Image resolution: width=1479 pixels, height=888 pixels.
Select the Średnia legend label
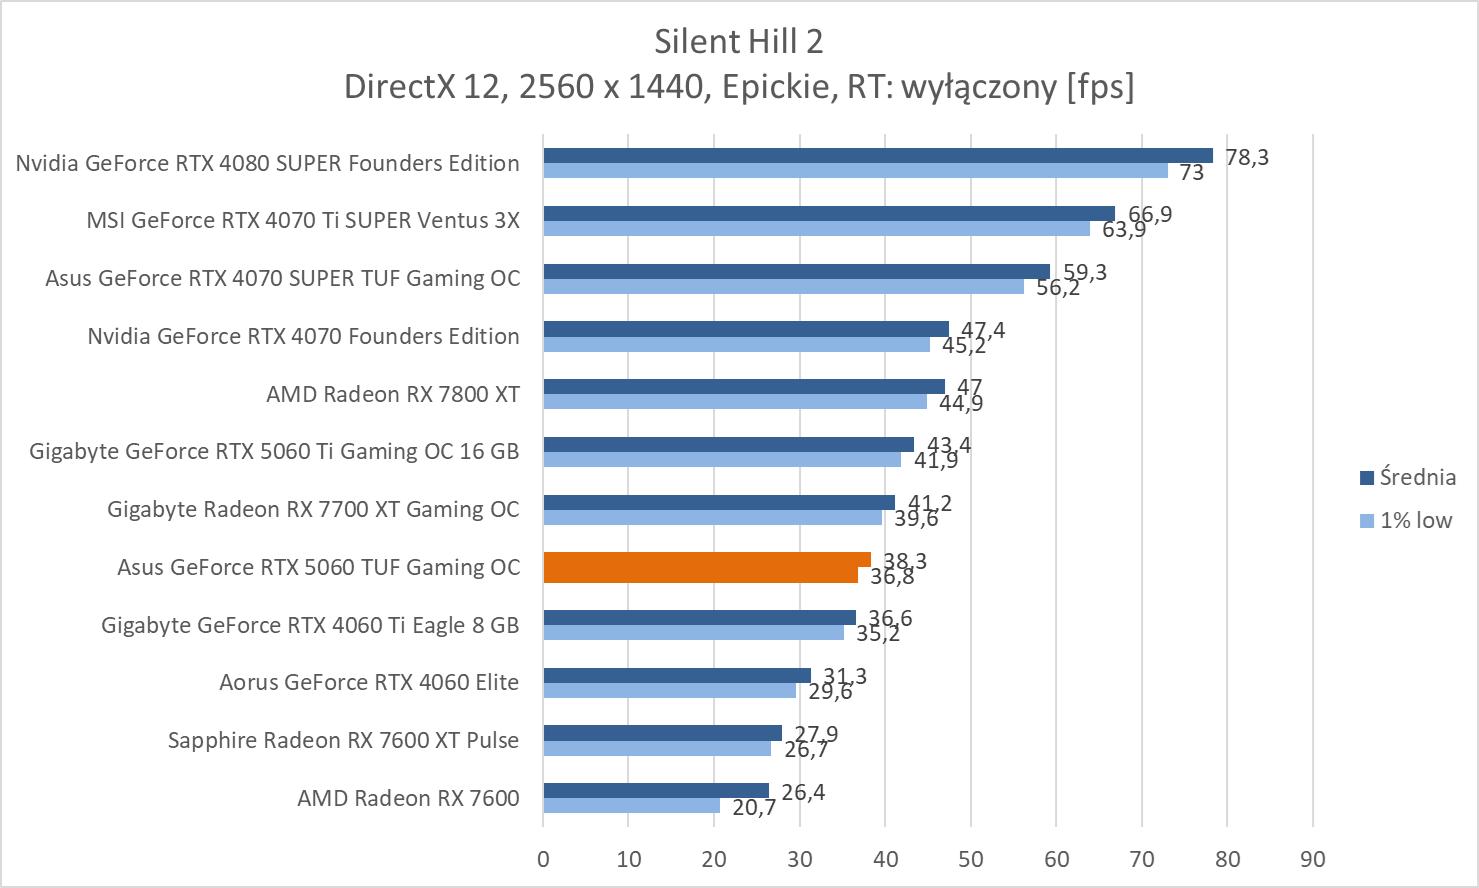1417,477
